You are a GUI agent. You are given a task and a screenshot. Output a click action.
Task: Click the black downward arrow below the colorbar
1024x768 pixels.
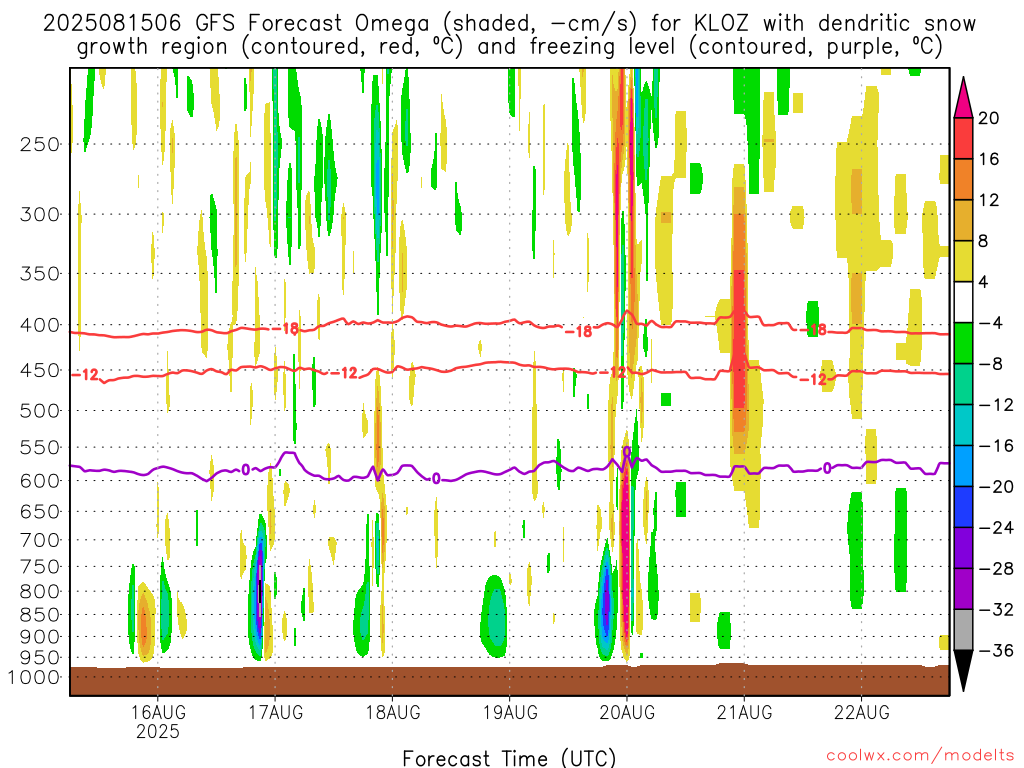coord(963,671)
